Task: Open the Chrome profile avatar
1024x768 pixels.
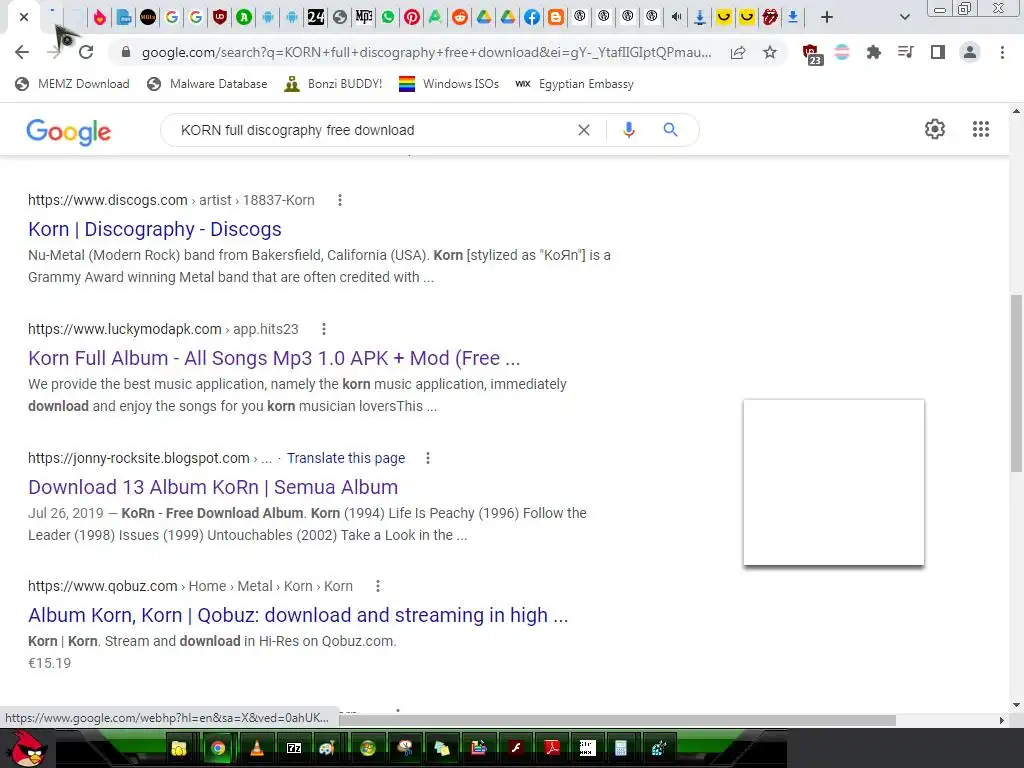Action: 970,52
